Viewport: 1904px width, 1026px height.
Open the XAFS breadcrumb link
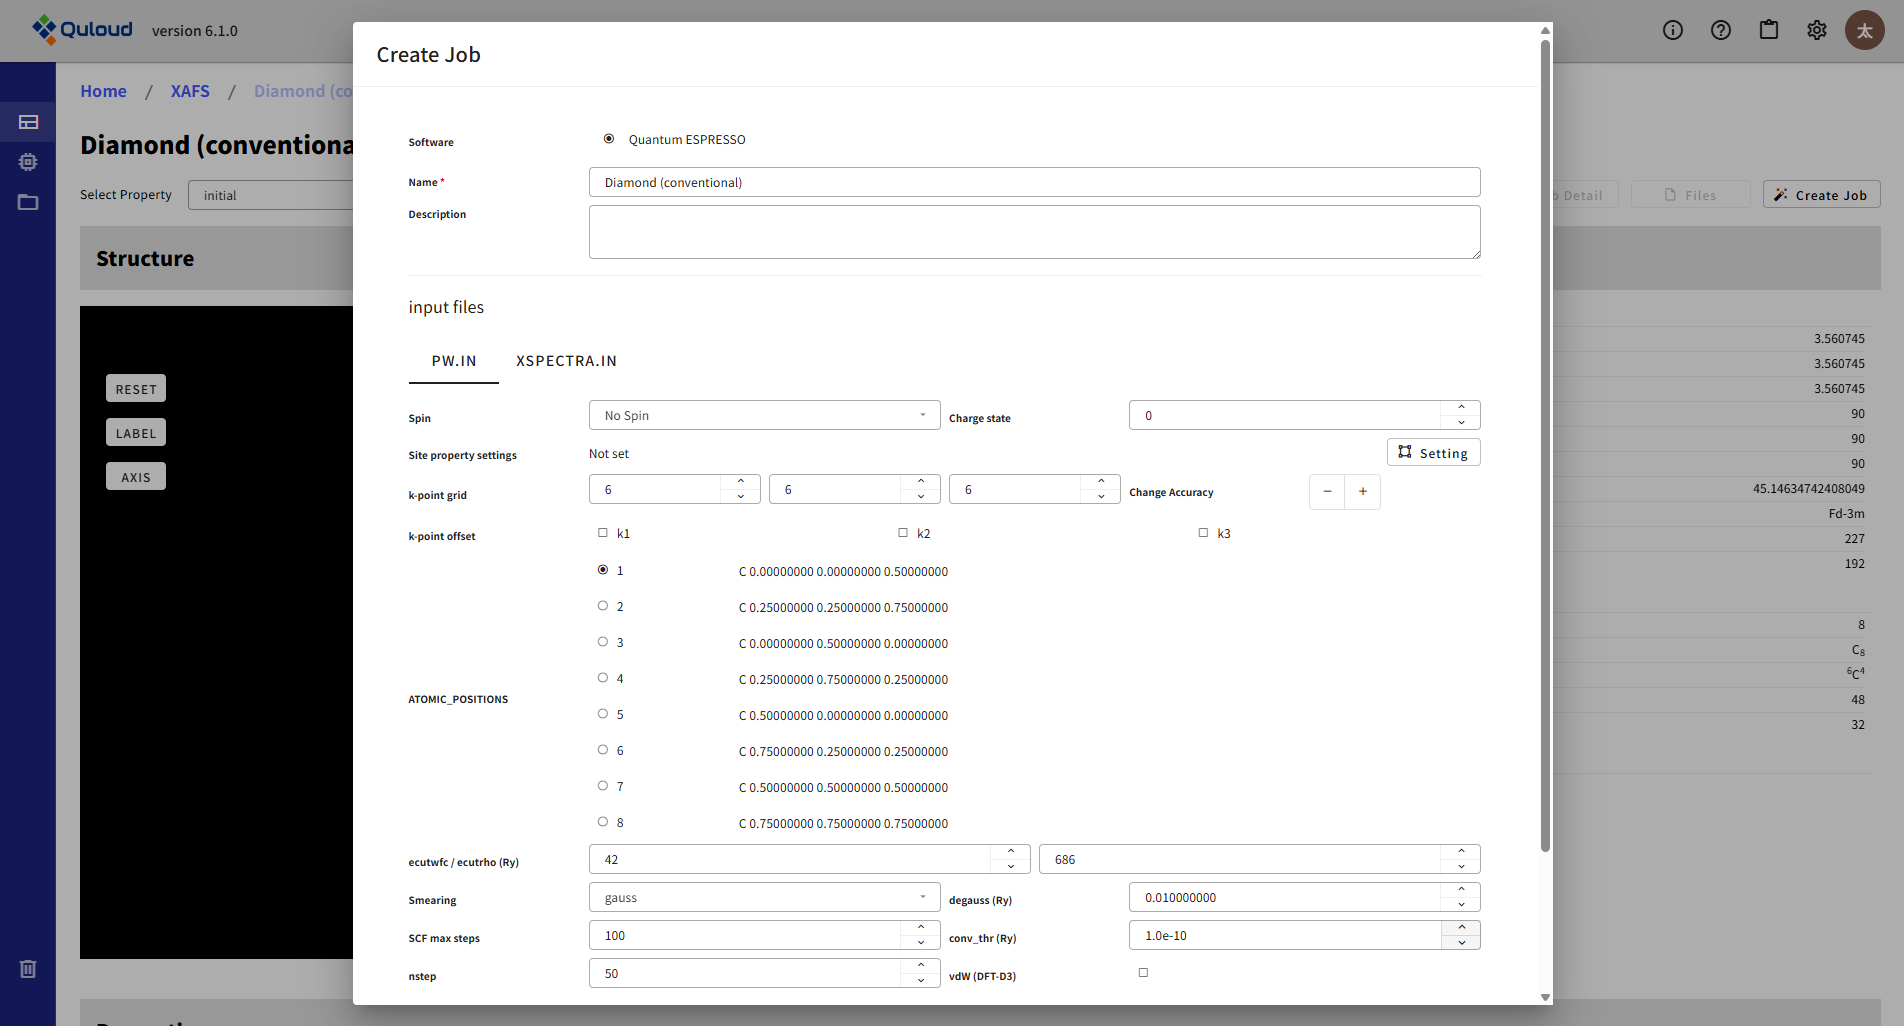tap(190, 91)
